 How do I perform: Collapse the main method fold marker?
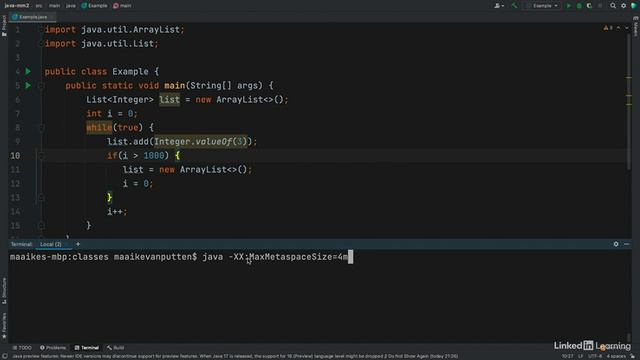[41, 86]
